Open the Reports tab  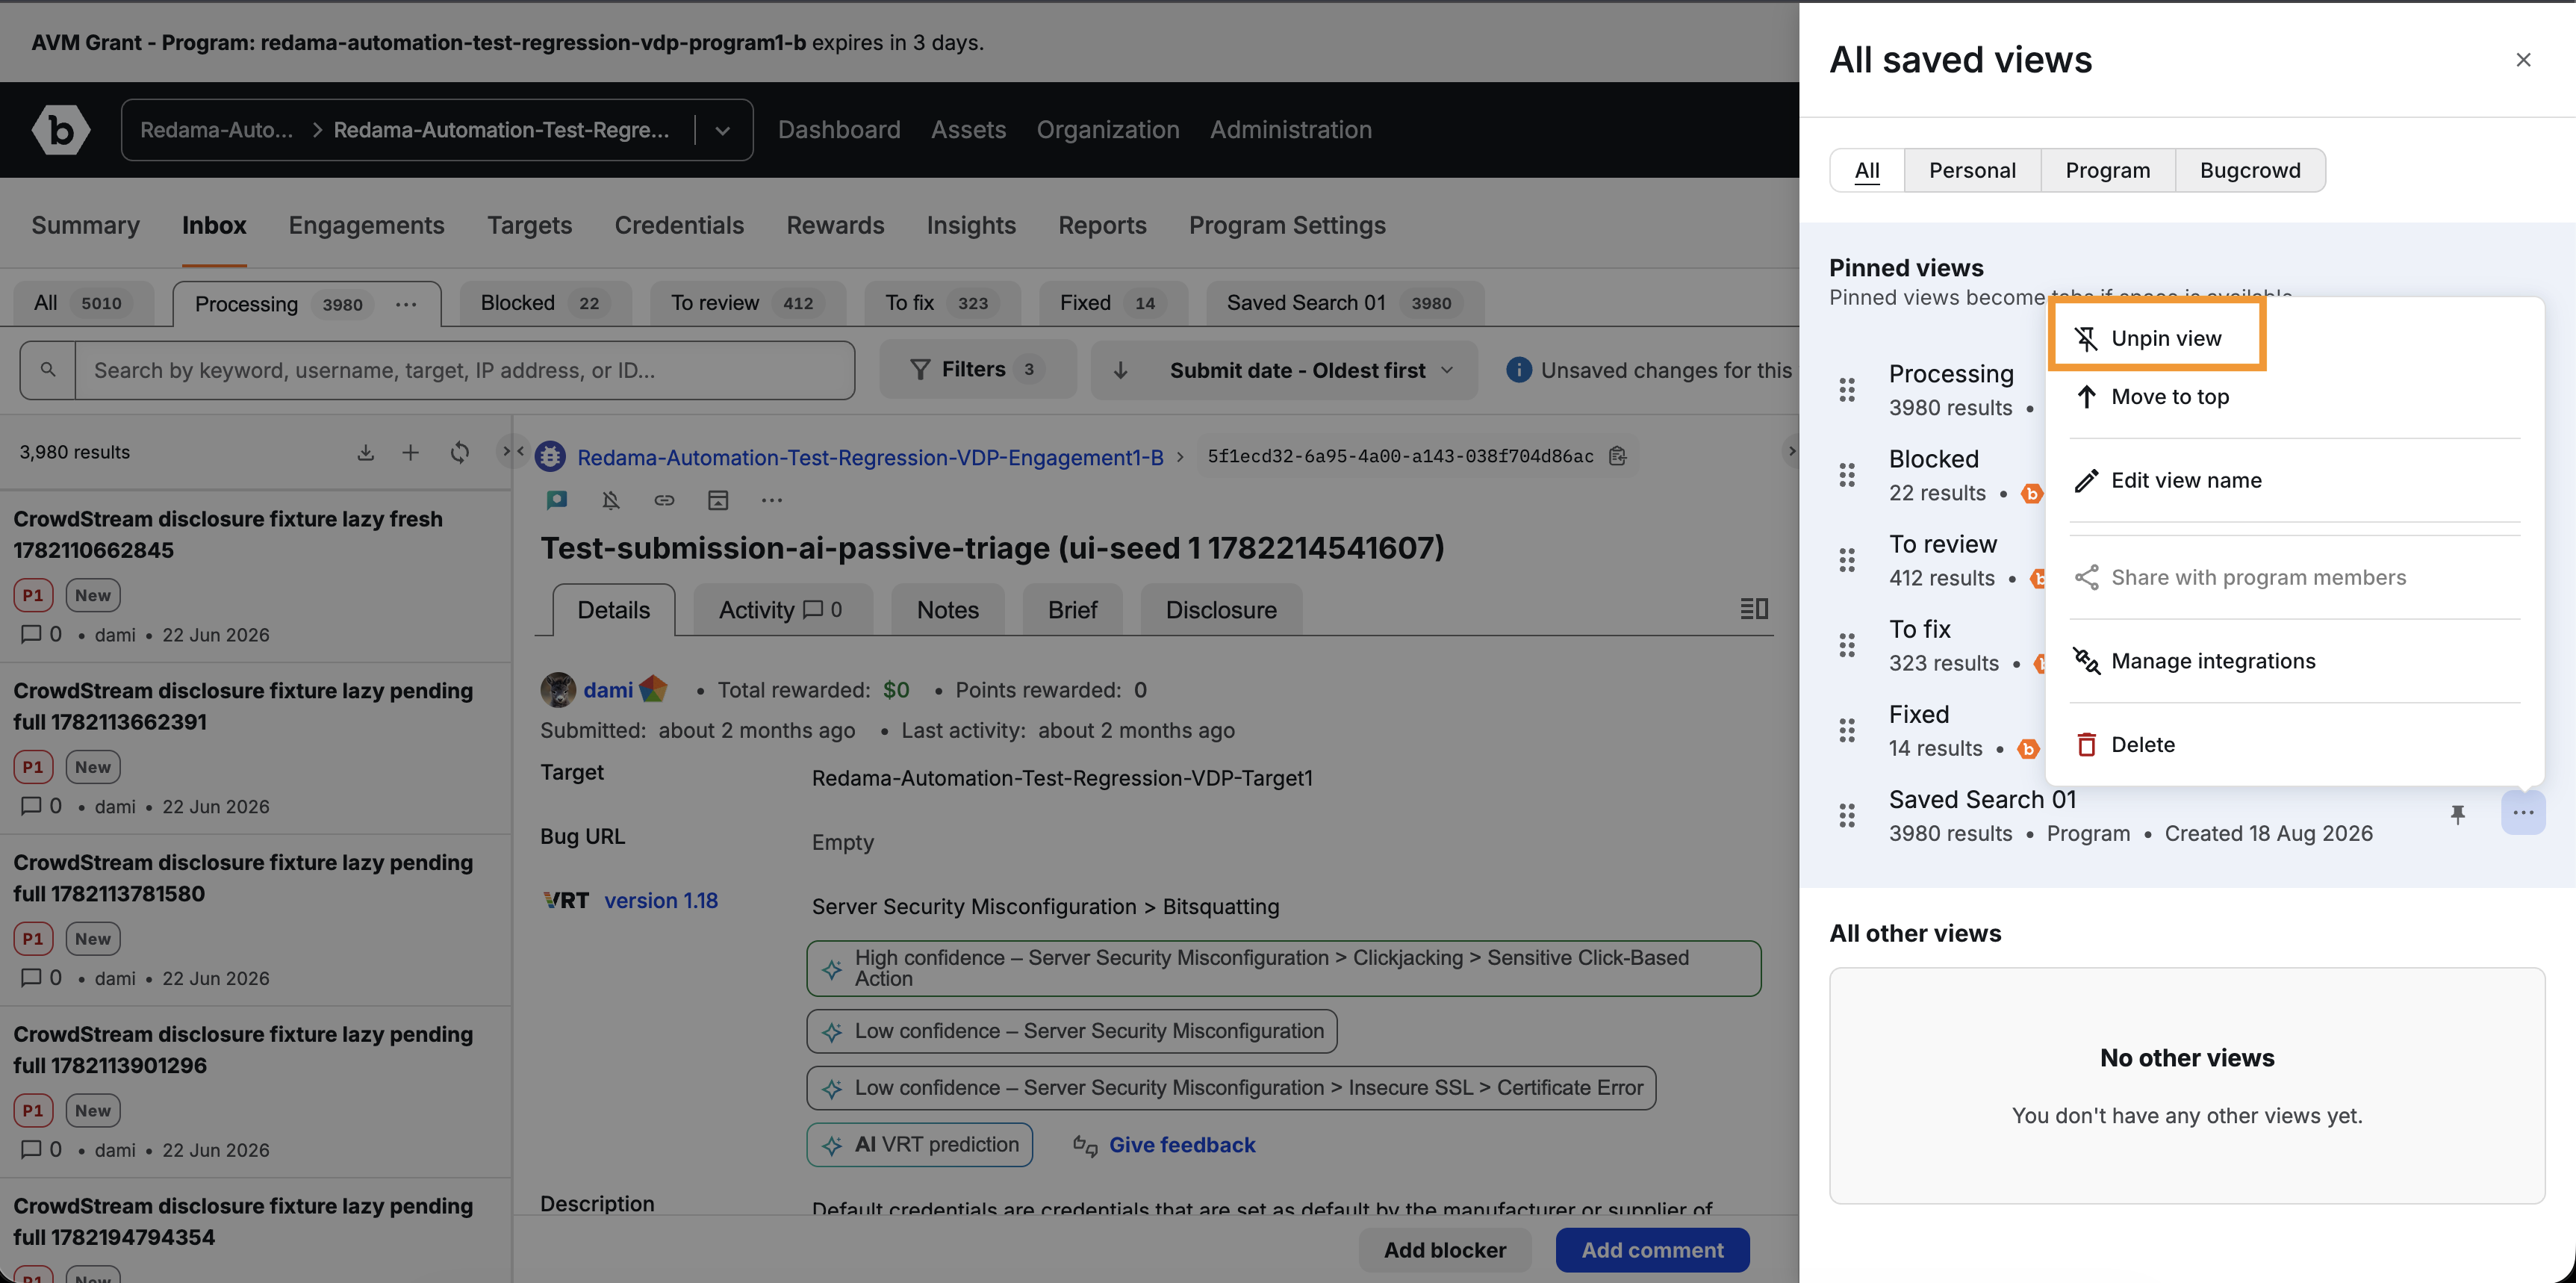click(x=1102, y=225)
